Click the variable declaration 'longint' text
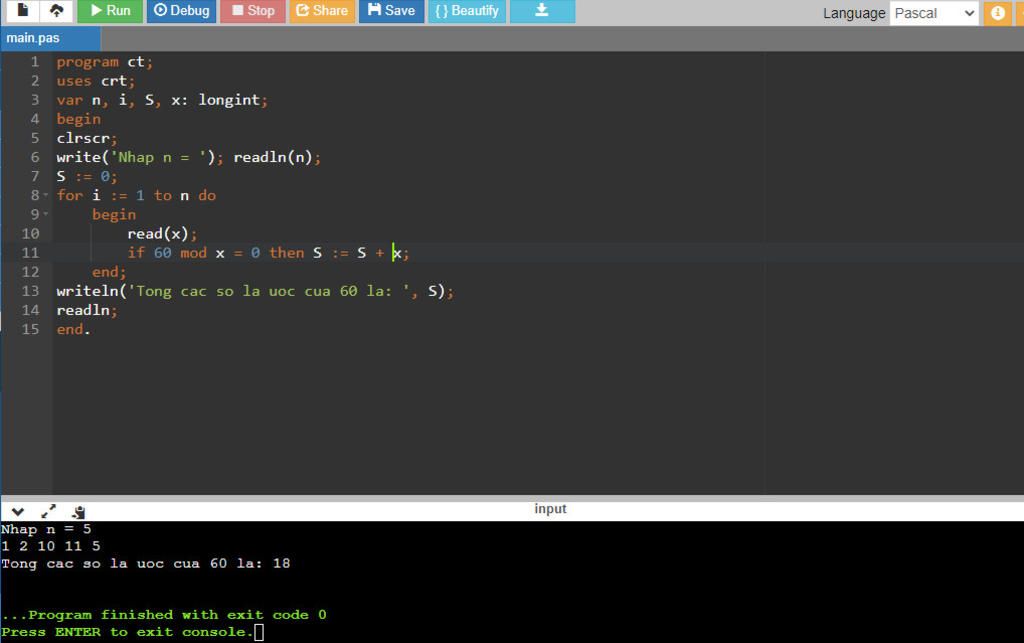The image size is (1024, 643). pyautogui.click(x=229, y=100)
